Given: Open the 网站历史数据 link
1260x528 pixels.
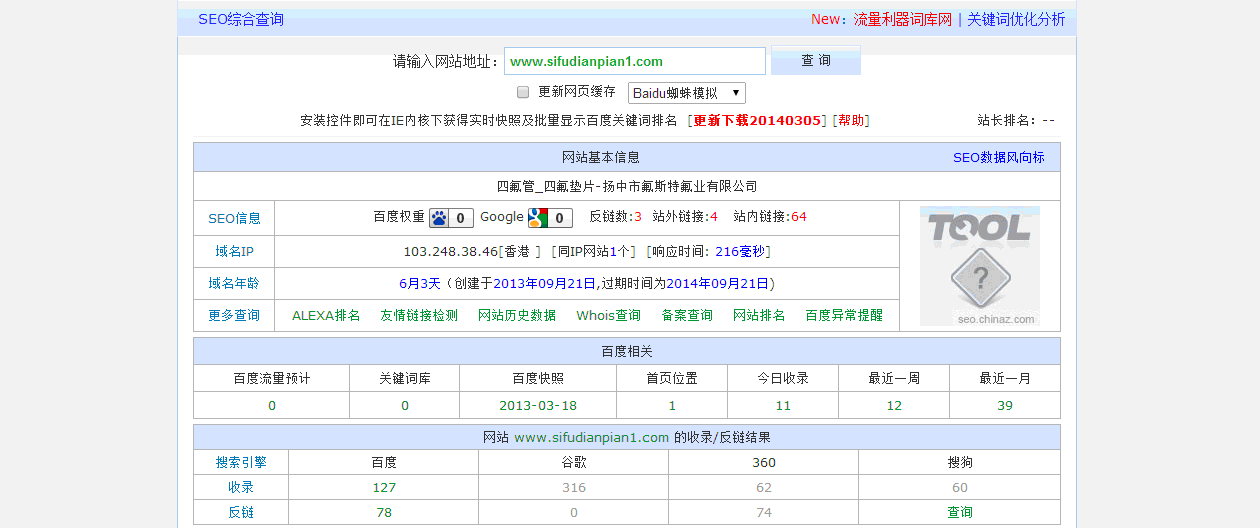Looking at the screenshot, I should tap(517, 315).
